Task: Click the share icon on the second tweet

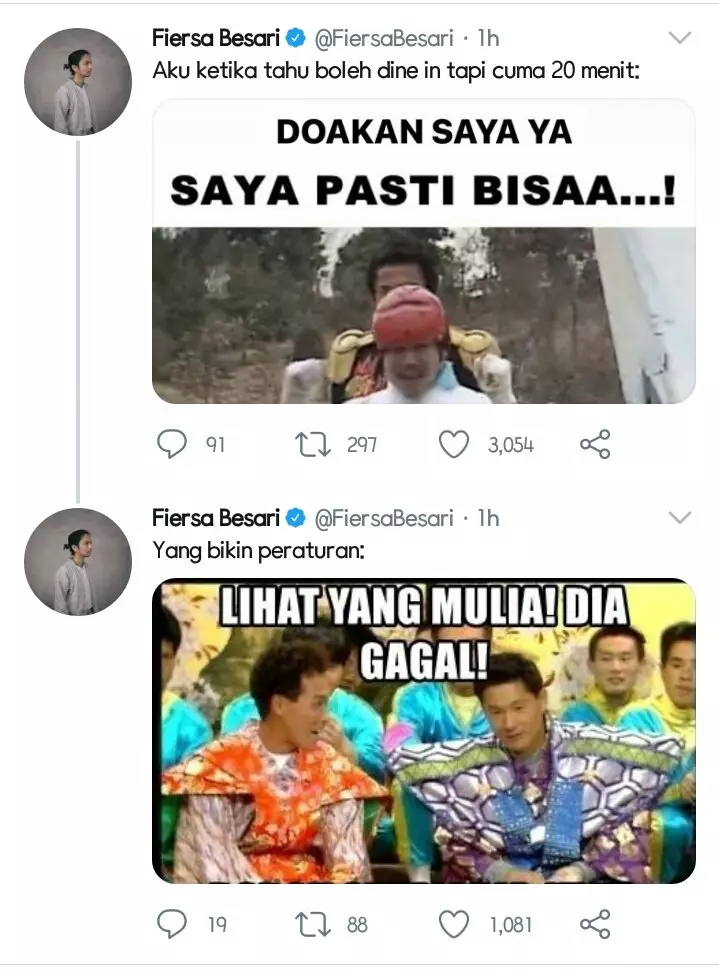Action: tap(596, 923)
